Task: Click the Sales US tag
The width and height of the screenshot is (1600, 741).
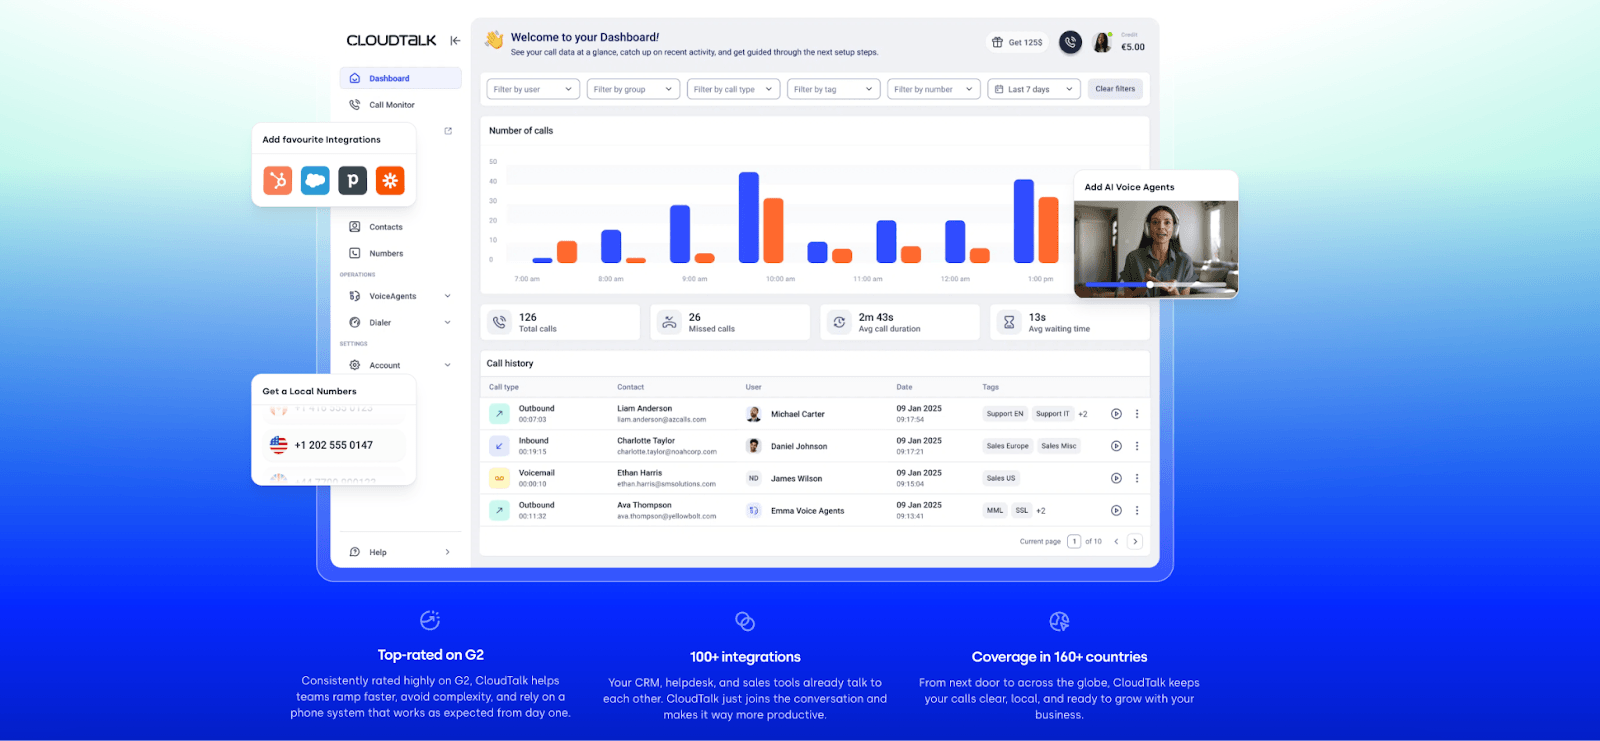Action: 1001,478
